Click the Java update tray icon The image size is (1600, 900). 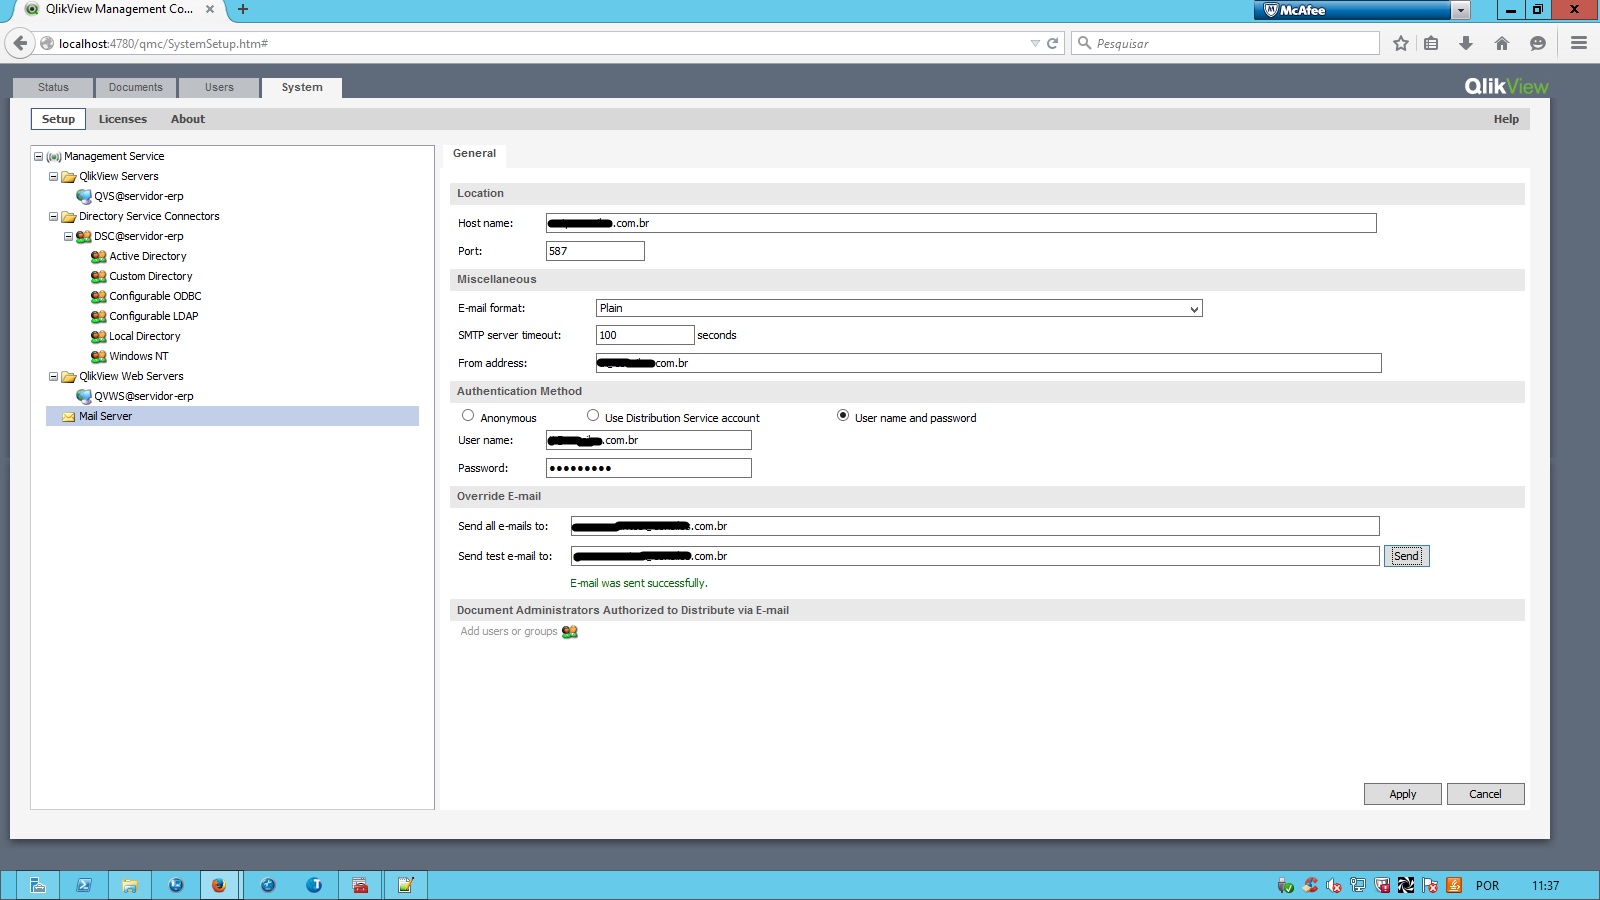pyautogui.click(x=1454, y=885)
